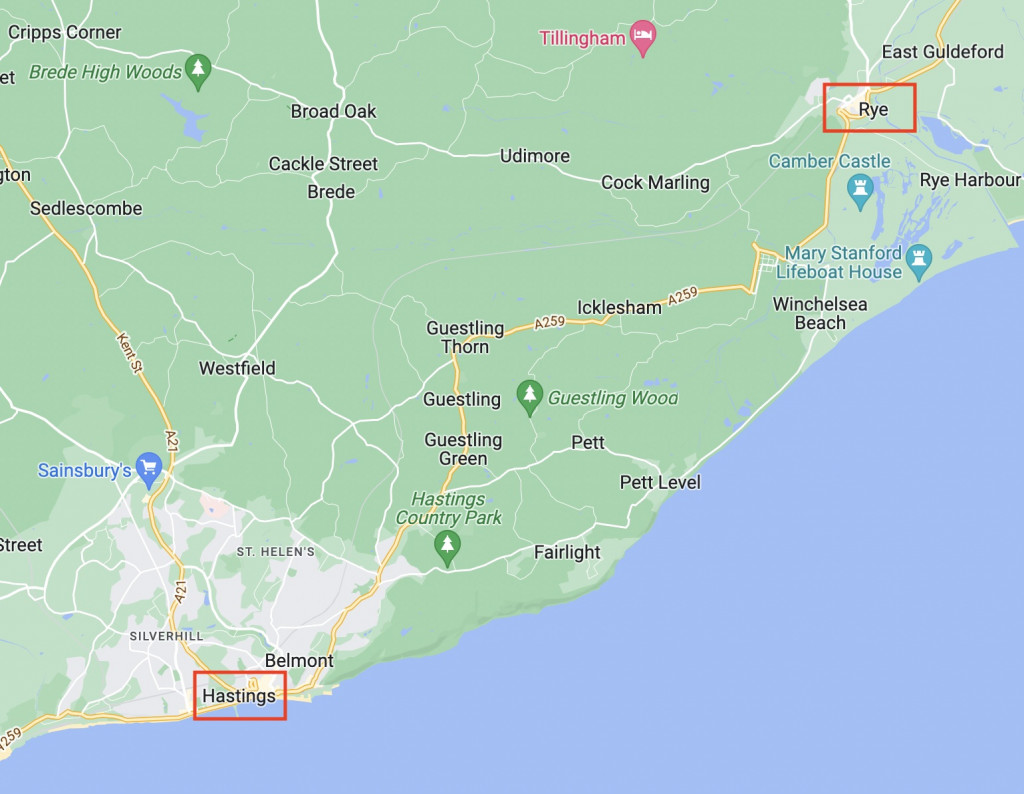Click the Pett Level label
Image resolution: width=1024 pixels, height=794 pixels.
[x=660, y=483]
